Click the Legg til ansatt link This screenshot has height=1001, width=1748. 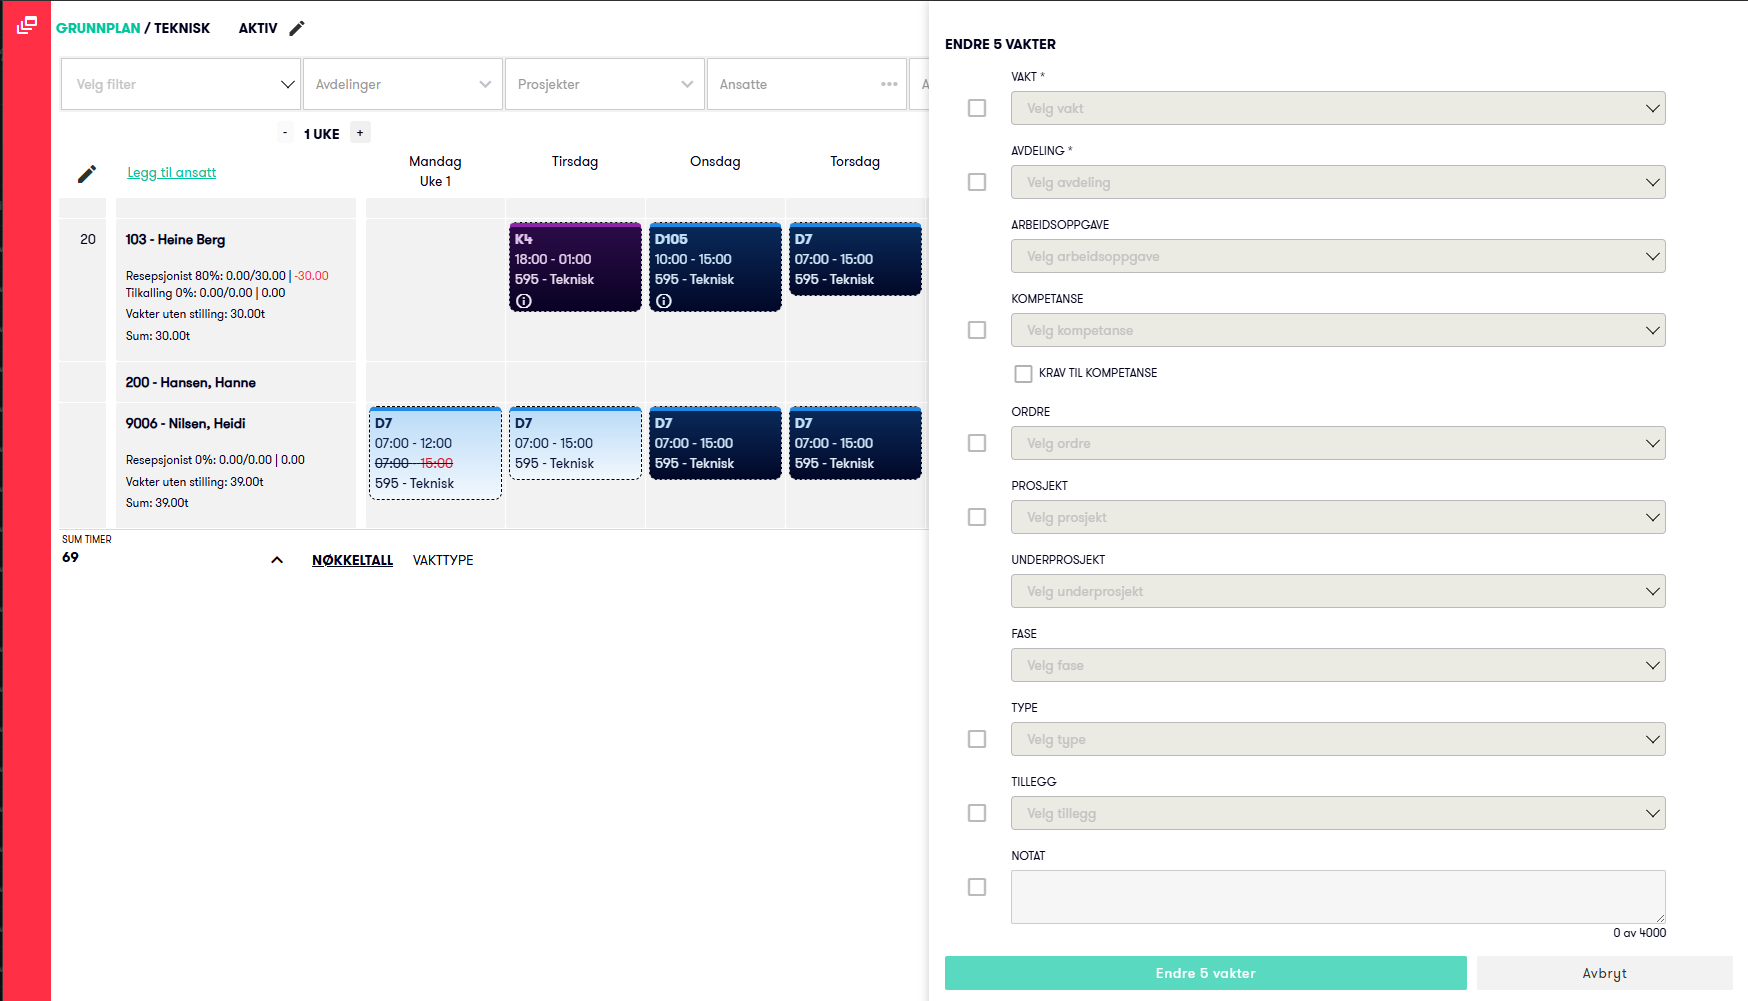tap(171, 173)
